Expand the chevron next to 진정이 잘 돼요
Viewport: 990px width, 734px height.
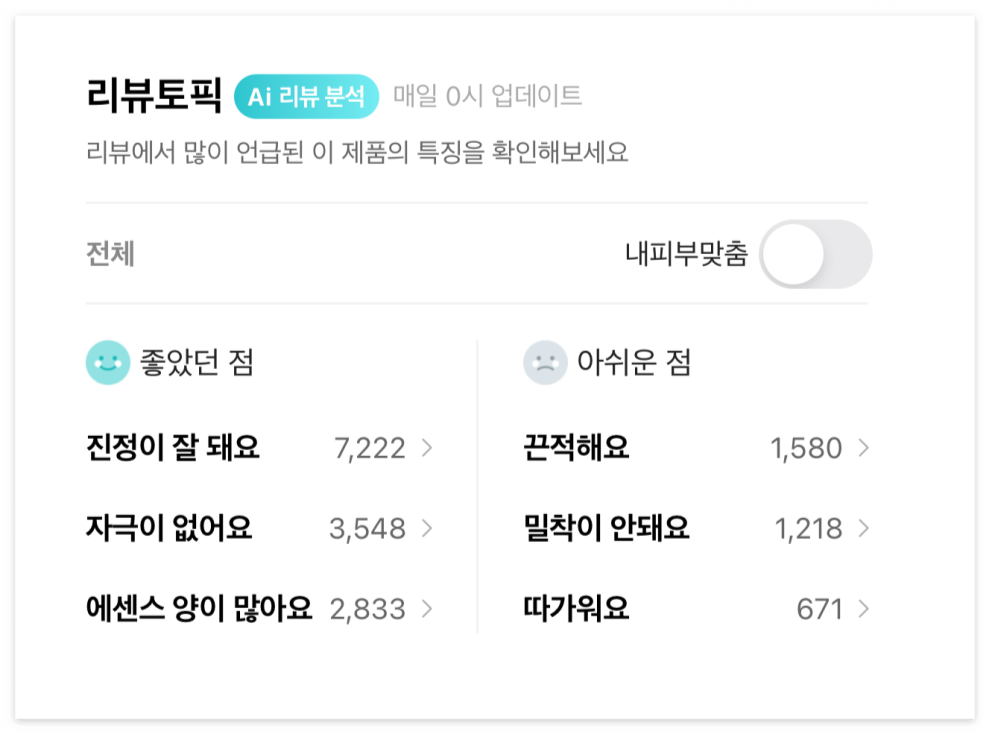point(428,448)
